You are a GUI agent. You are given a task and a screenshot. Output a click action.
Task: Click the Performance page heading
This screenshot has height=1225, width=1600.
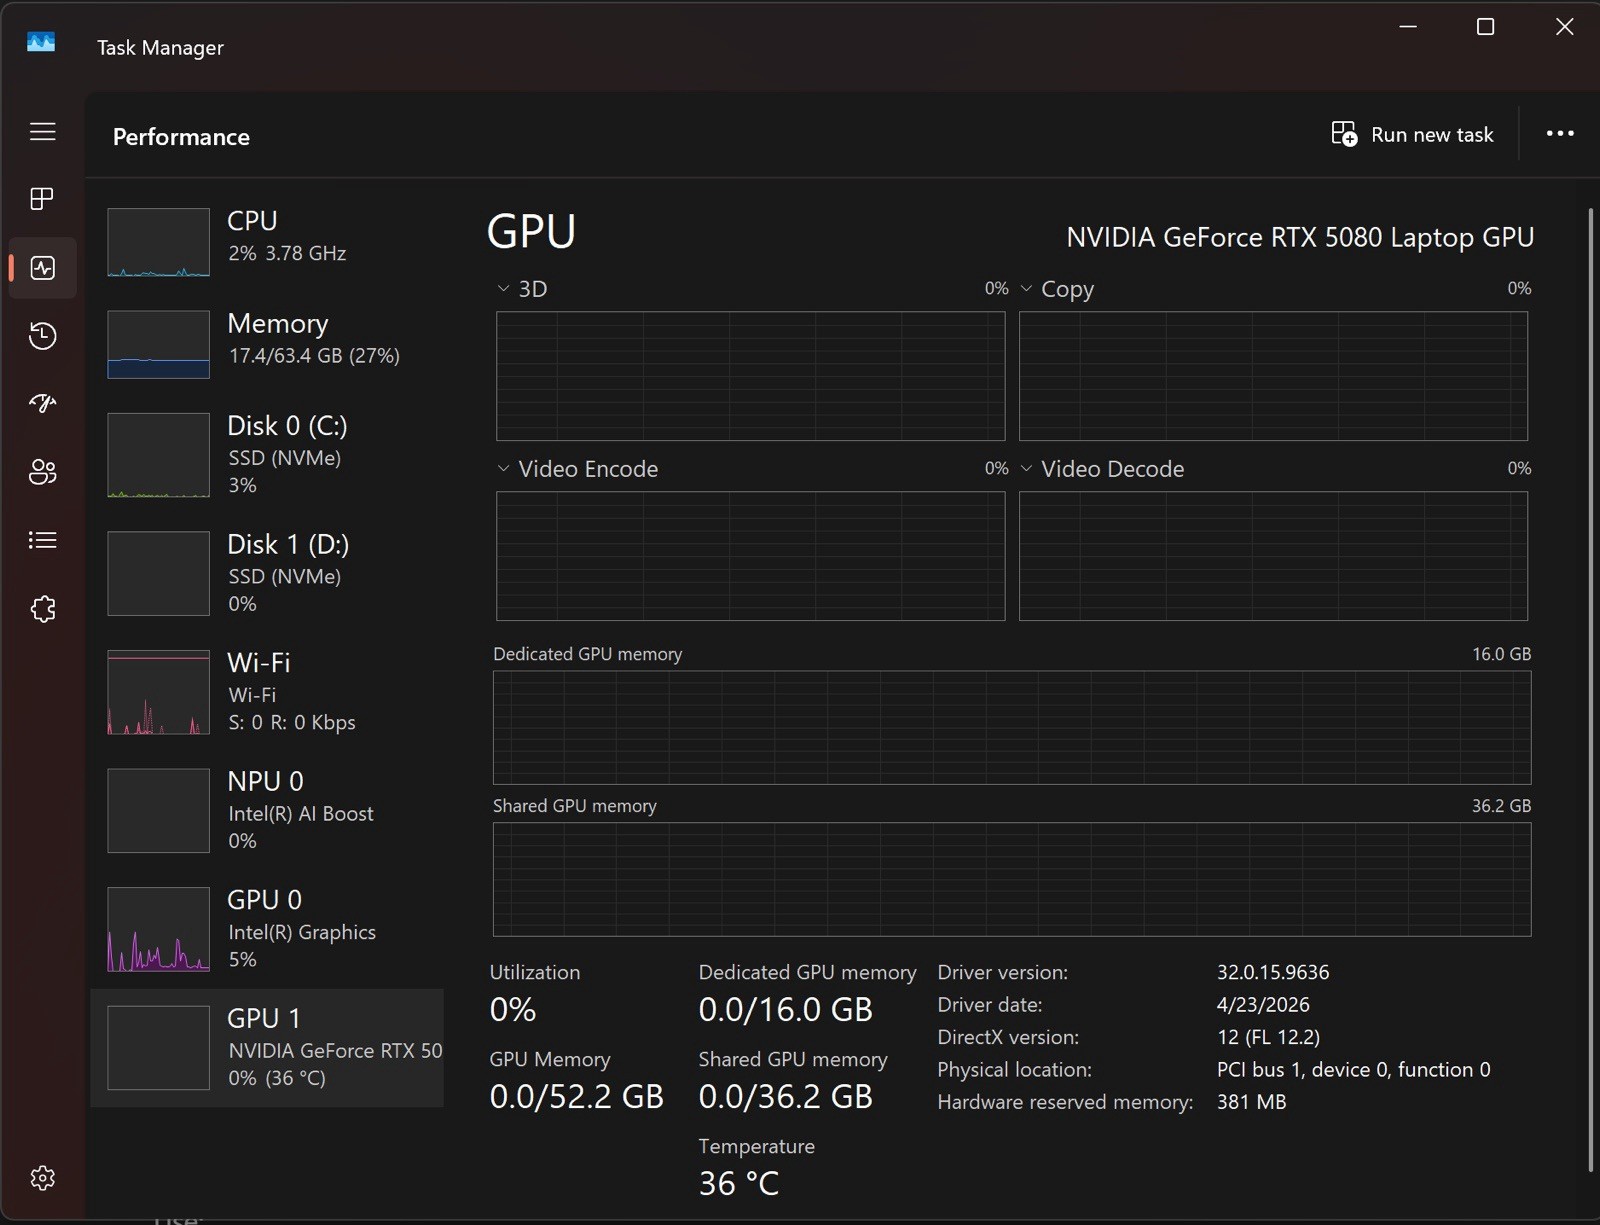pos(181,137)
